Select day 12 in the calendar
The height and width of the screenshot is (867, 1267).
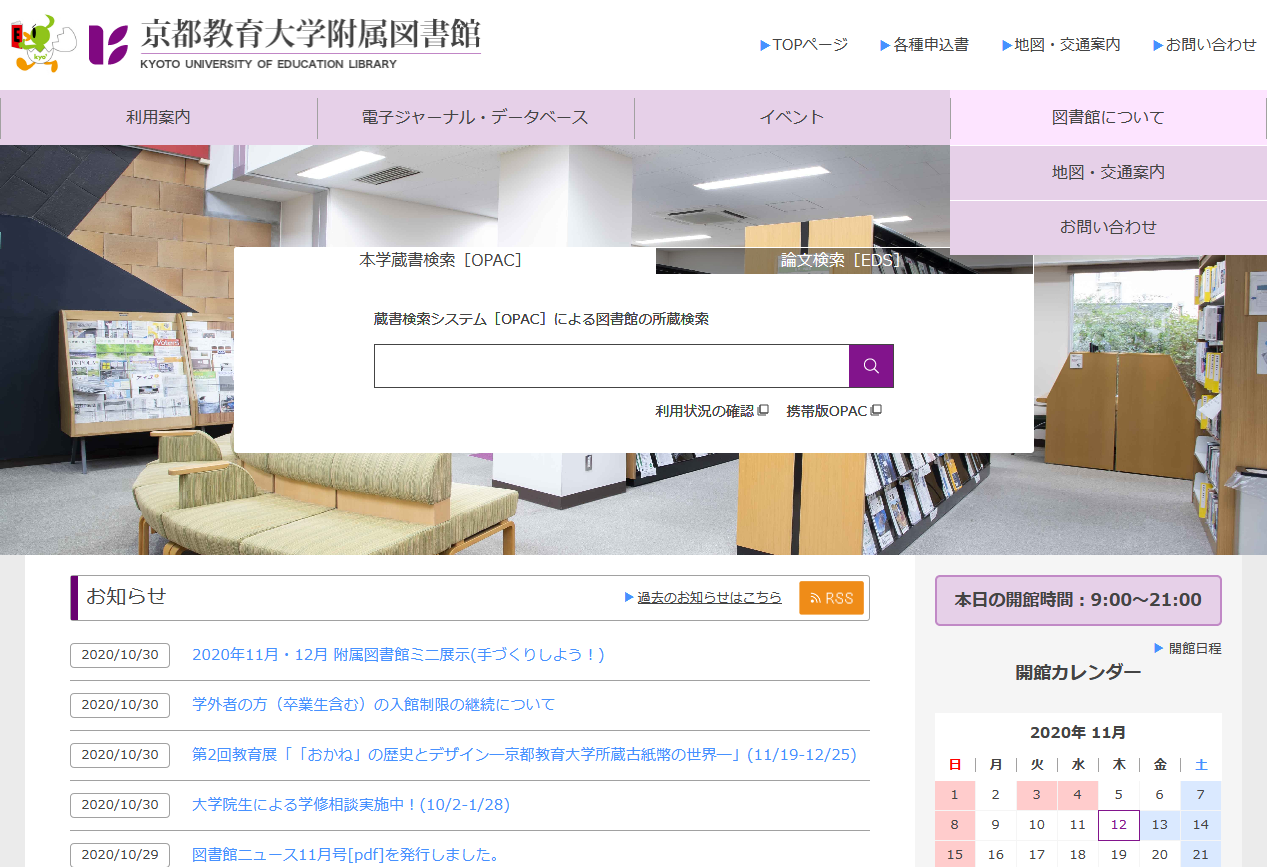click(1118, 825)
